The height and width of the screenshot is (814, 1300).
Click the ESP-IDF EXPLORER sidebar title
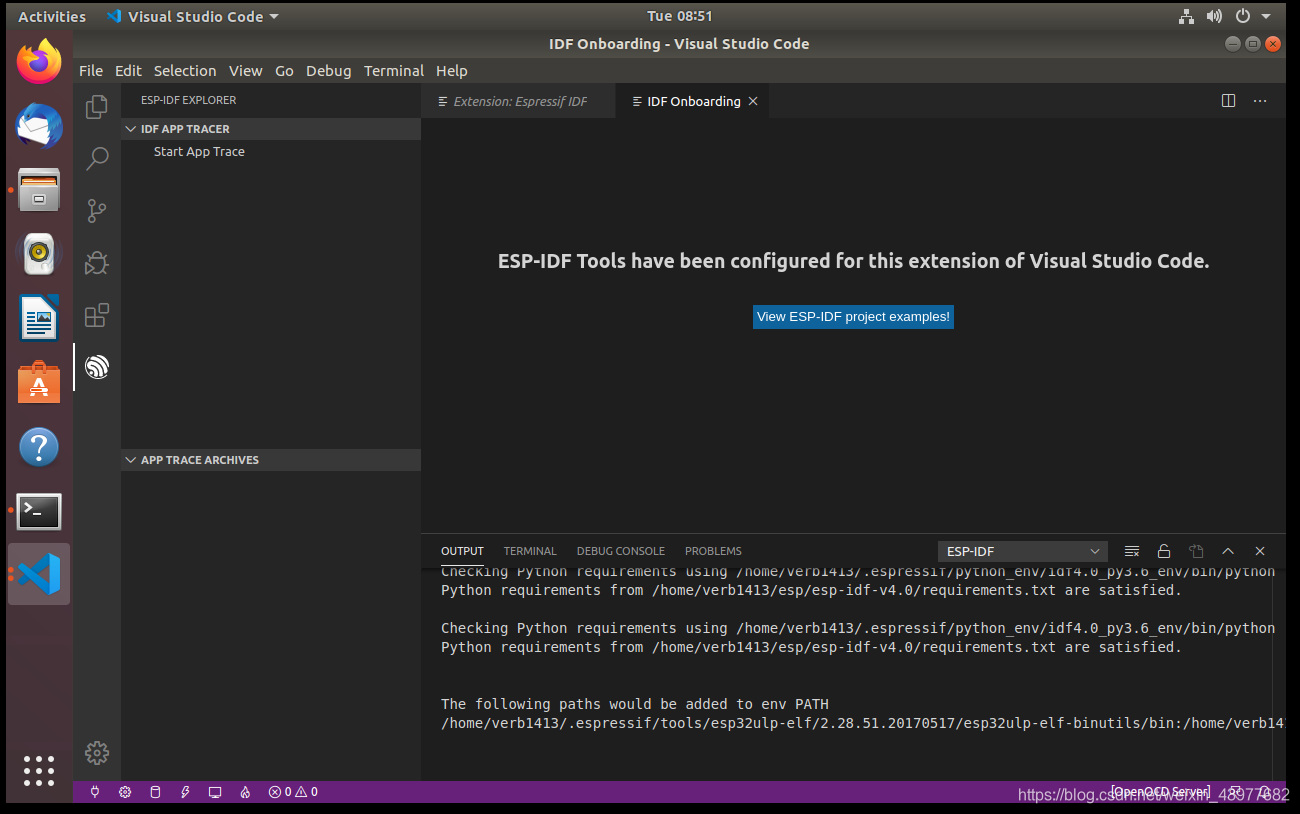pos(189,100)
